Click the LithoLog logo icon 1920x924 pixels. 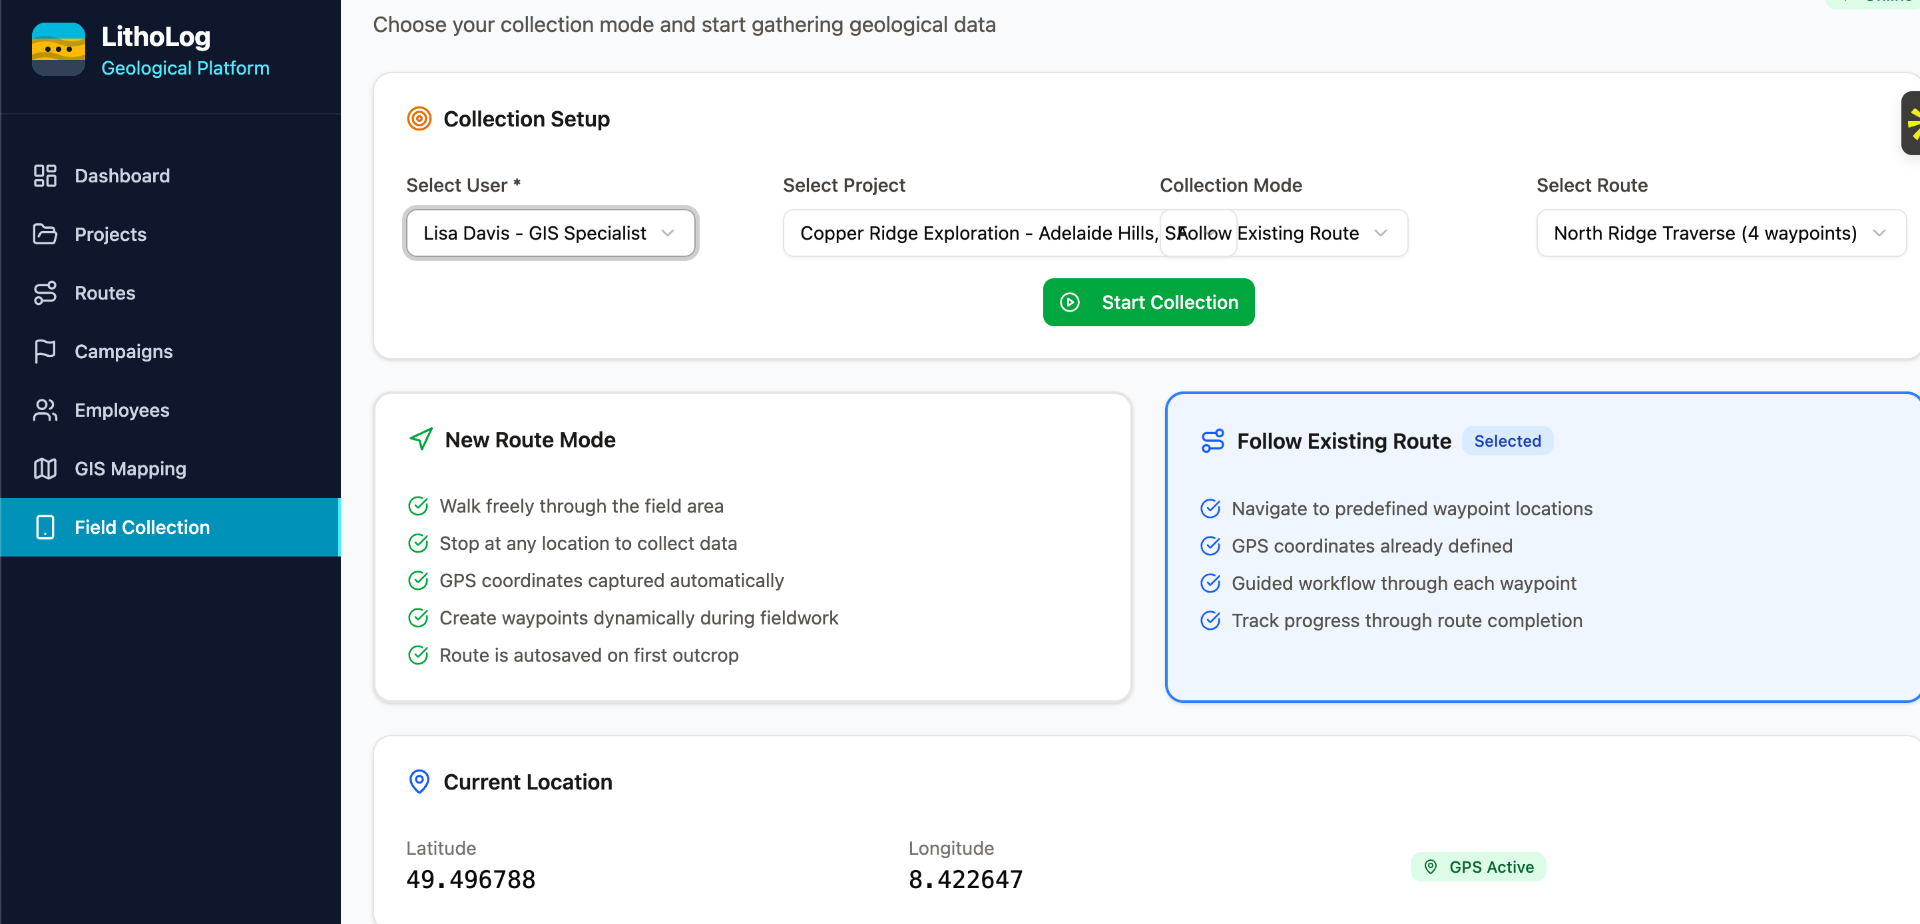pos(58,50)
